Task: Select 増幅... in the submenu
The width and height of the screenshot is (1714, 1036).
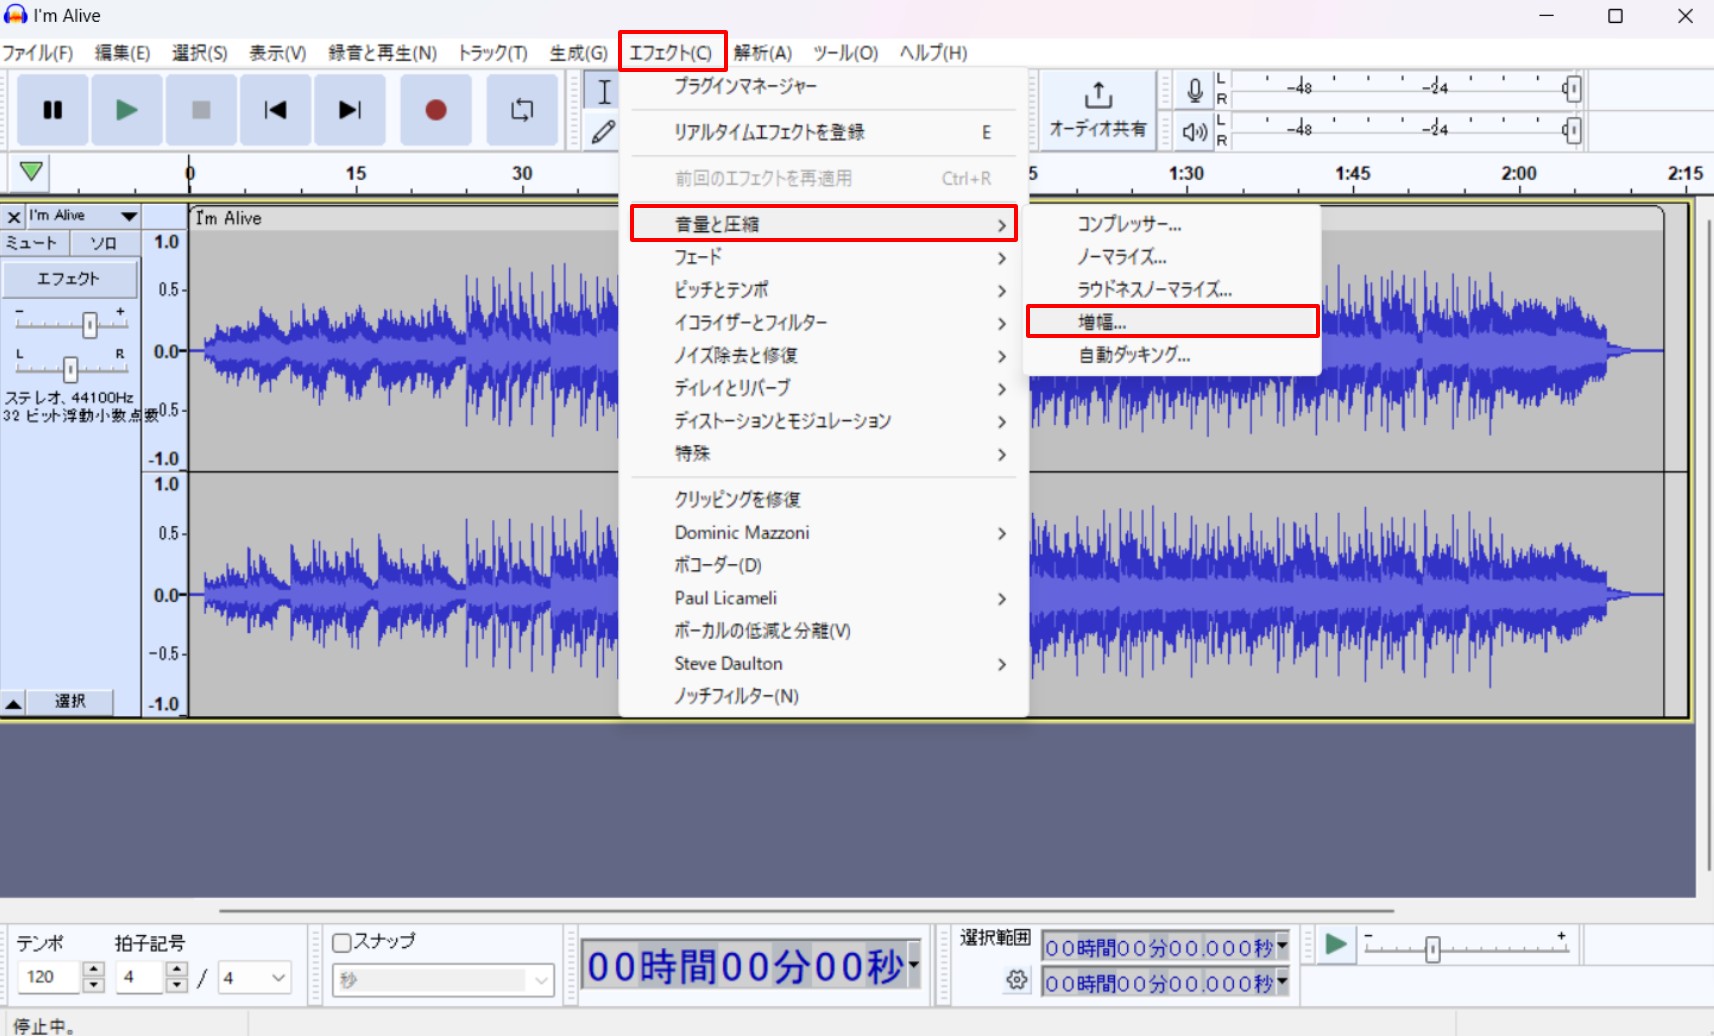Action: click(x=1172, y=322)
